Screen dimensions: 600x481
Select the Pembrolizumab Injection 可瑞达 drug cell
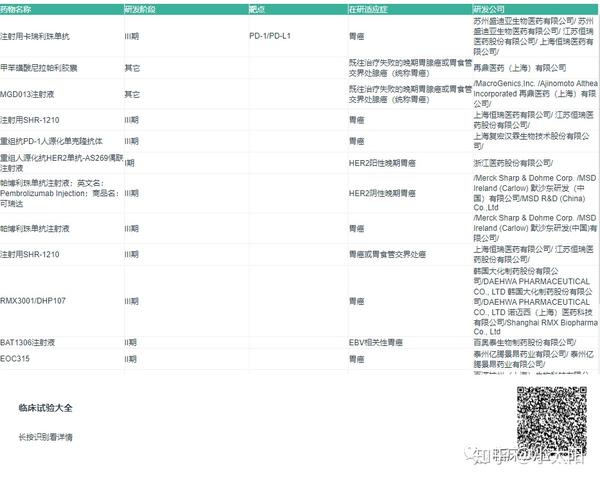point(60,193)
